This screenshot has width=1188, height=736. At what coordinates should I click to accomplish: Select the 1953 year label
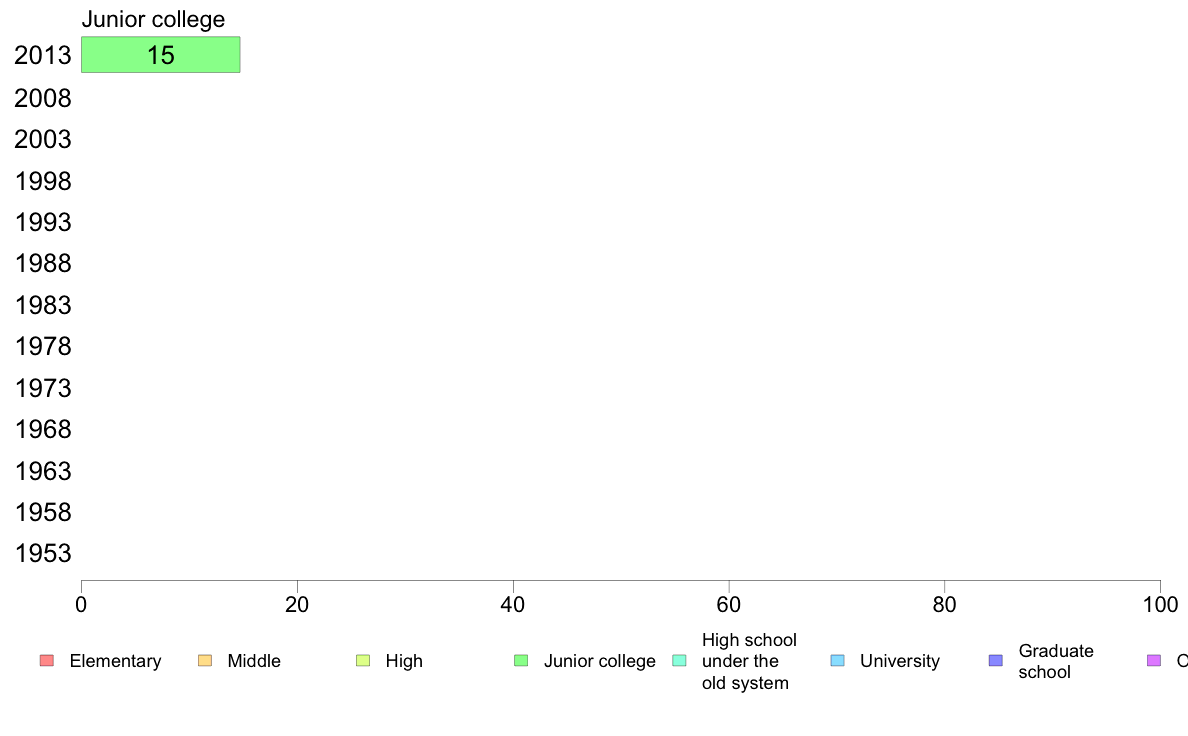[42, 553]
